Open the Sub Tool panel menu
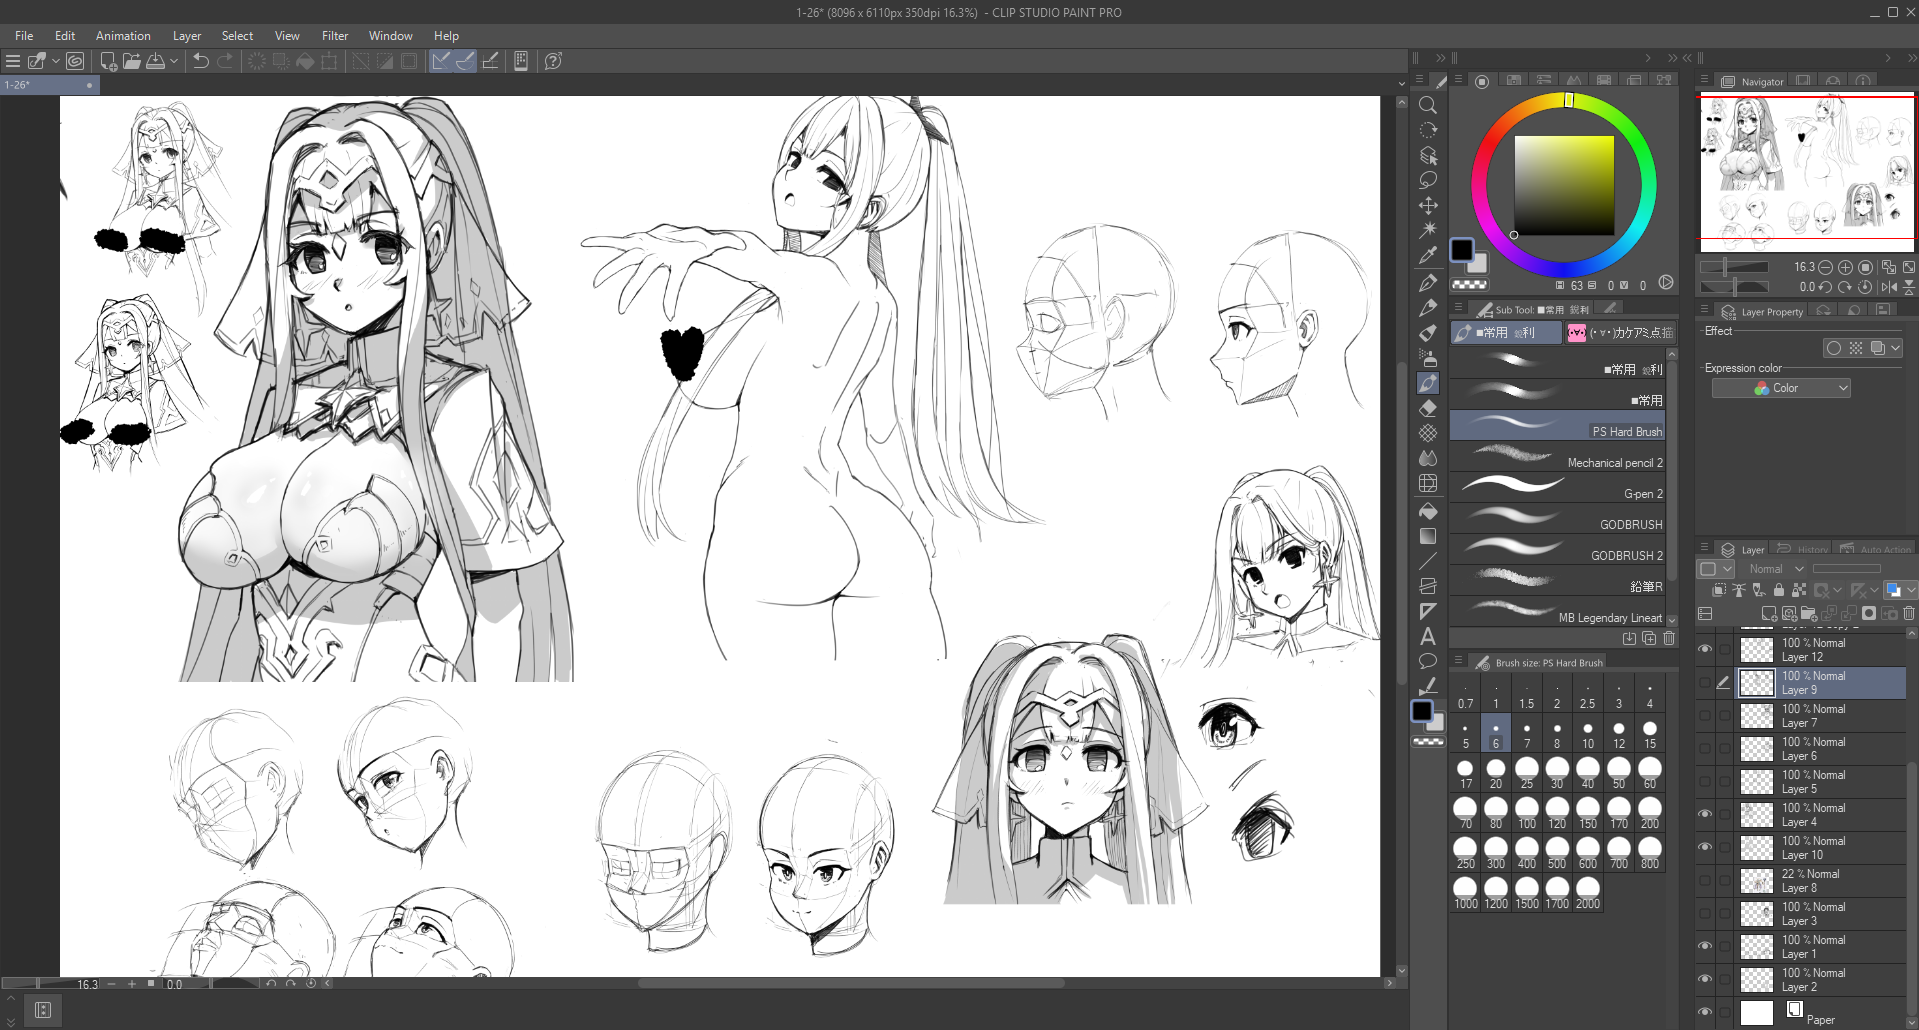The width and height of the screenshot is (1919, 1030). pos(1458,308)
